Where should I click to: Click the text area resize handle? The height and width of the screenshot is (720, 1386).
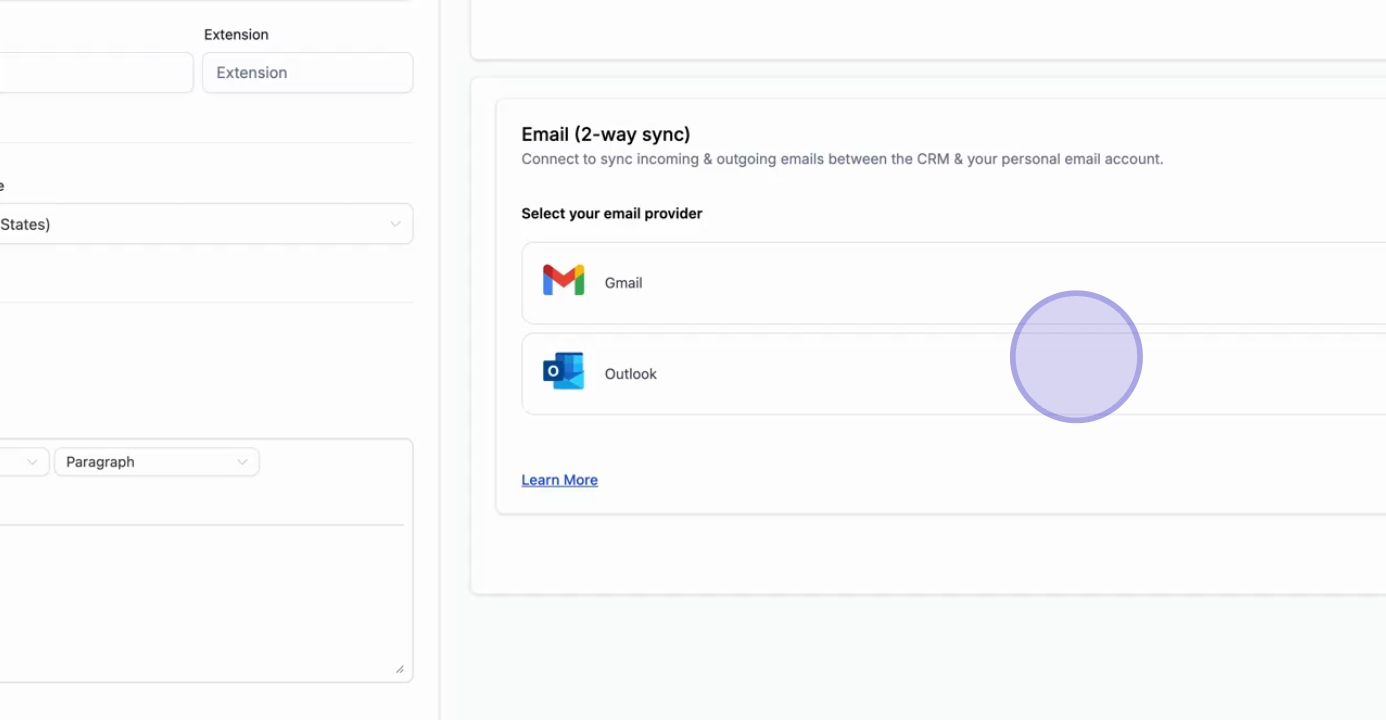(x=399, y=669)
